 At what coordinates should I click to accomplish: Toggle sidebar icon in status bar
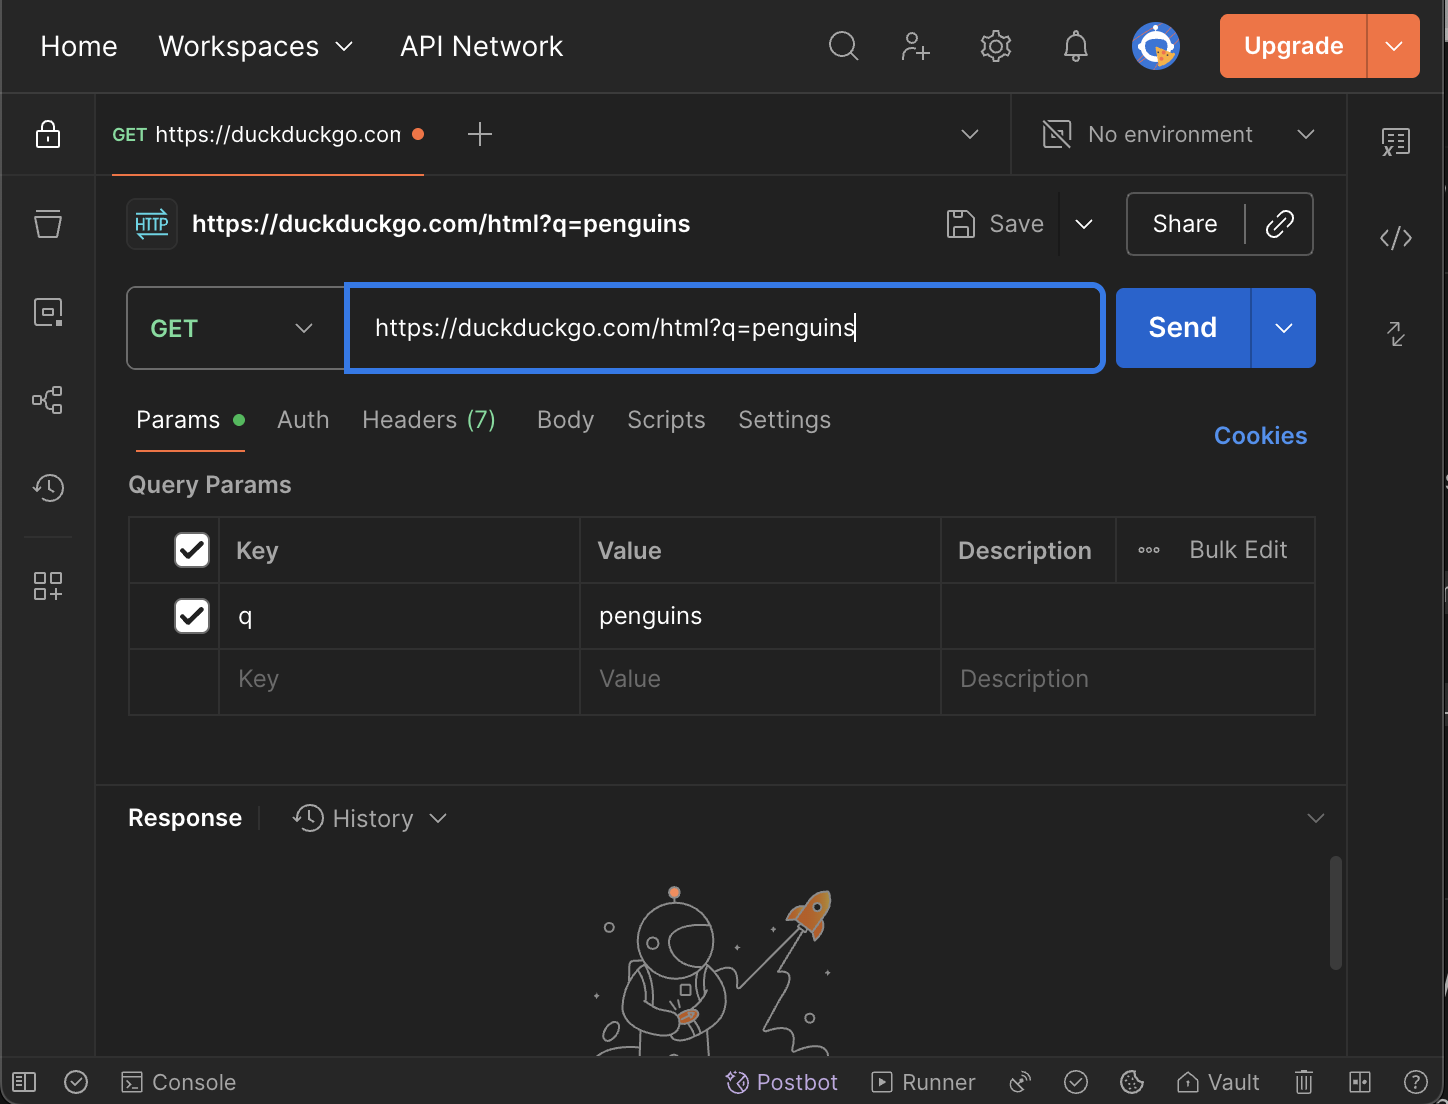click(x=24, y=1082)
